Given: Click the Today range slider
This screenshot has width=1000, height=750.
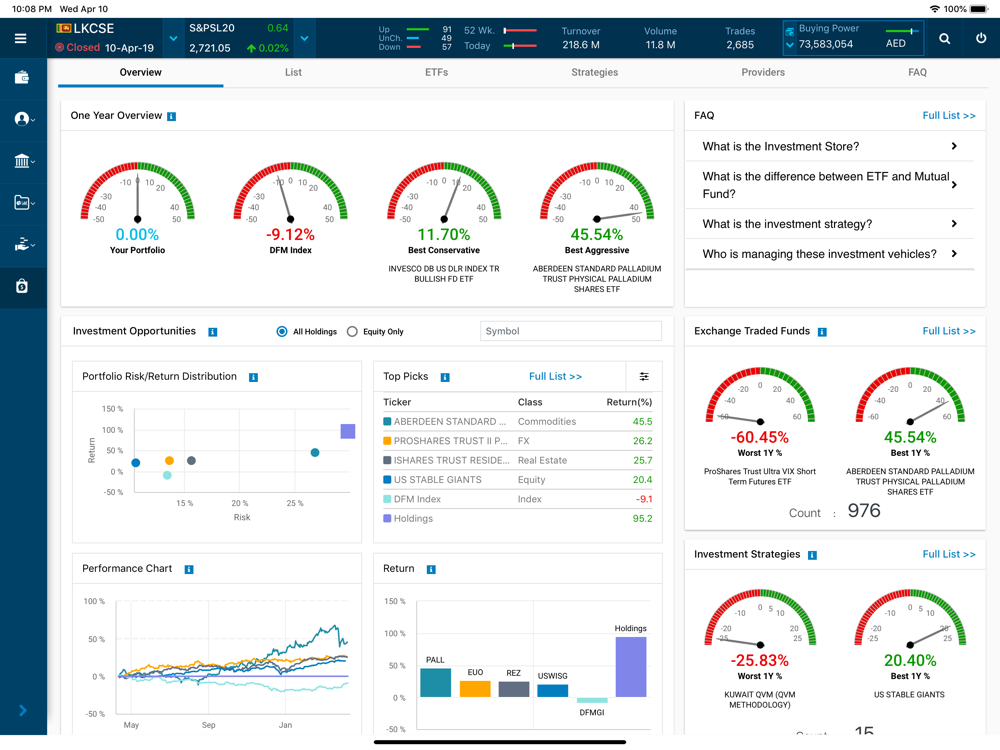Looking at the screenshot, I should click(520, 46).
